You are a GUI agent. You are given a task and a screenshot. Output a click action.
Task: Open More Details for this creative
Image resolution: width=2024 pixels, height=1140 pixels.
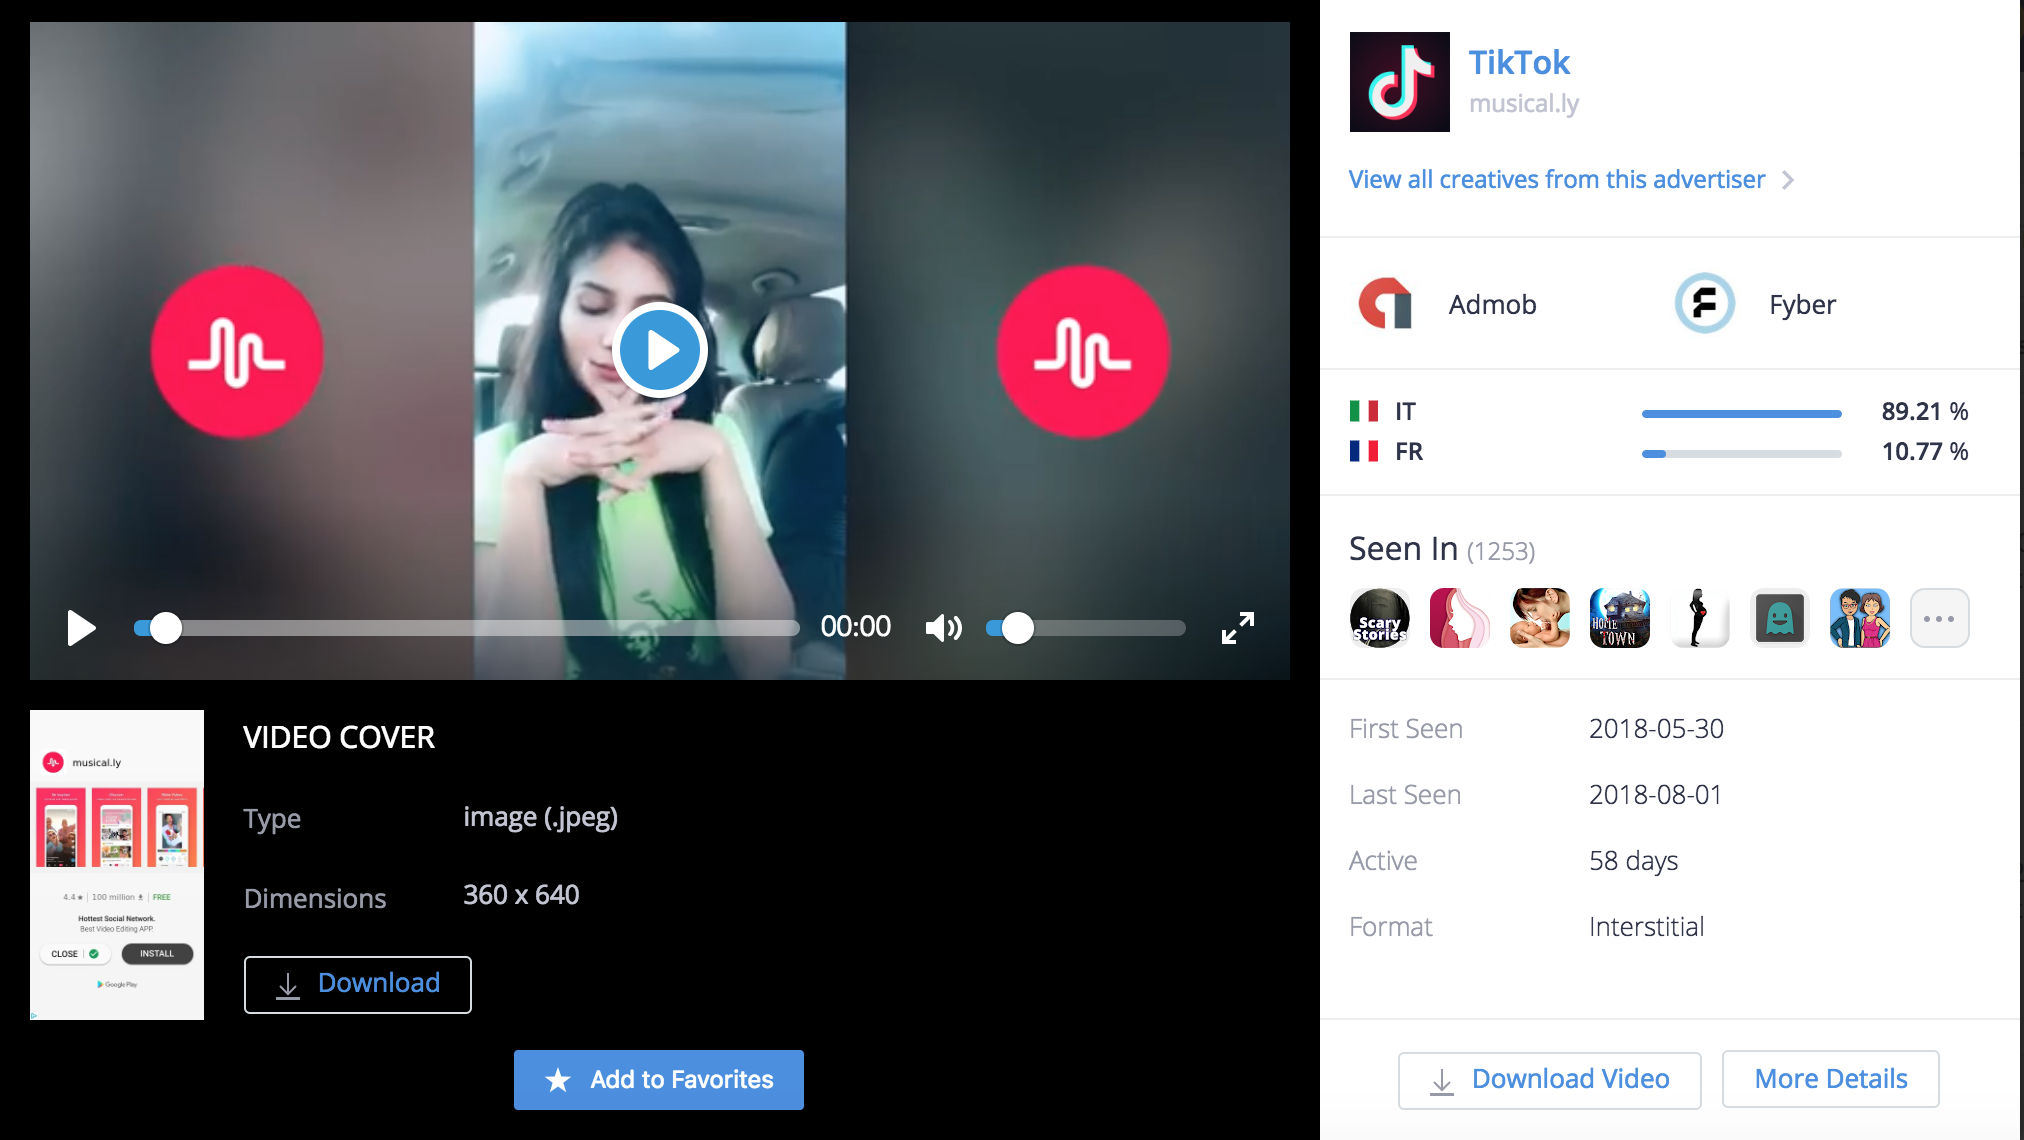pyautogui.click(x=1831, y=1079)
